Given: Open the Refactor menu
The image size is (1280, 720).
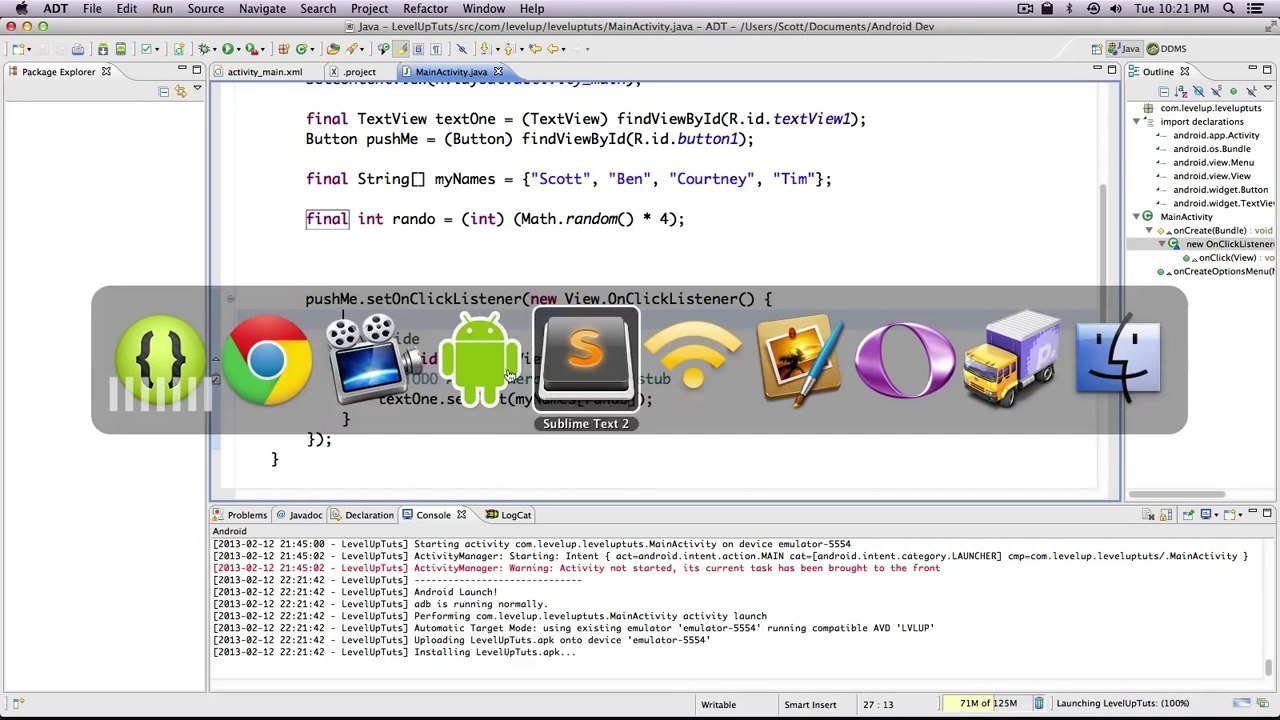Looking at the screenshot, I should coord(426,9).
